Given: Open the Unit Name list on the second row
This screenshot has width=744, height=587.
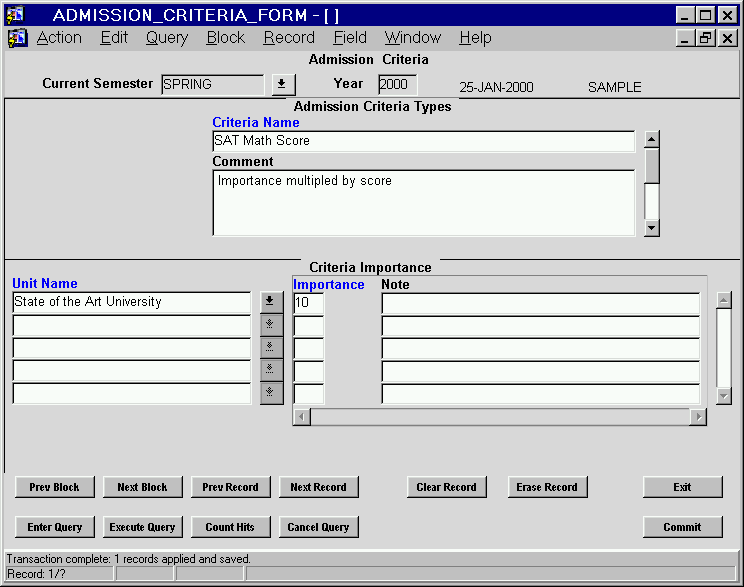Looking at the screenshot, I should pos(271,325).
